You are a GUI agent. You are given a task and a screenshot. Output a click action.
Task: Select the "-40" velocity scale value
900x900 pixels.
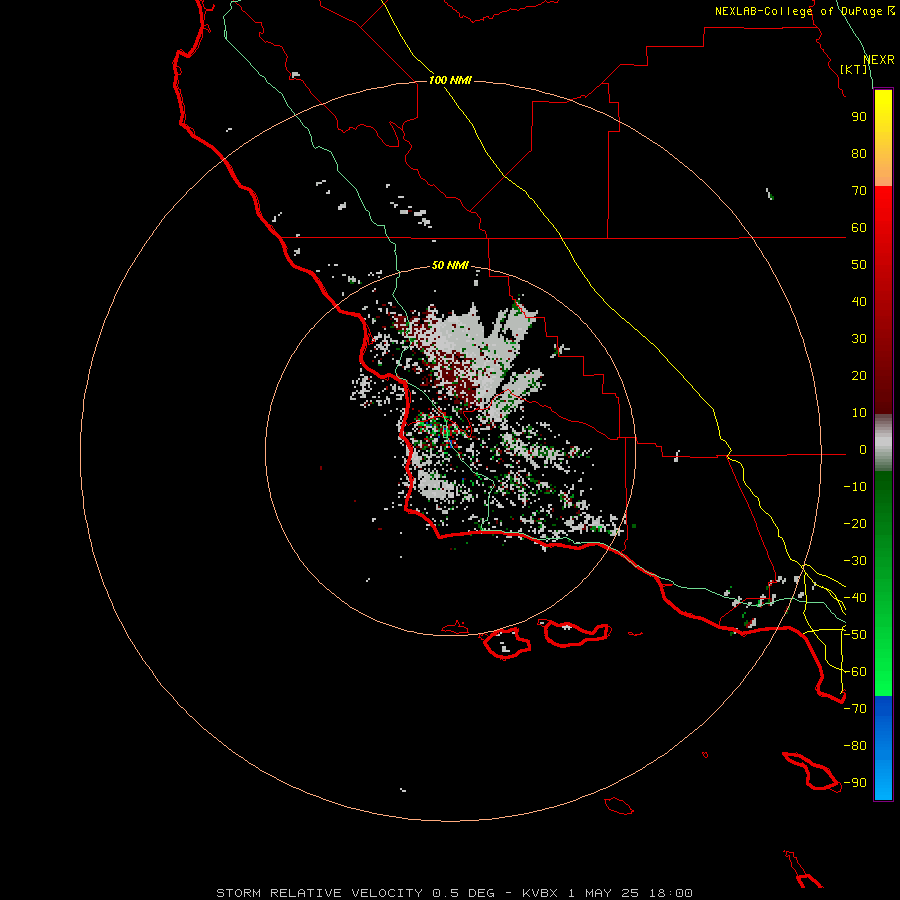855,598
